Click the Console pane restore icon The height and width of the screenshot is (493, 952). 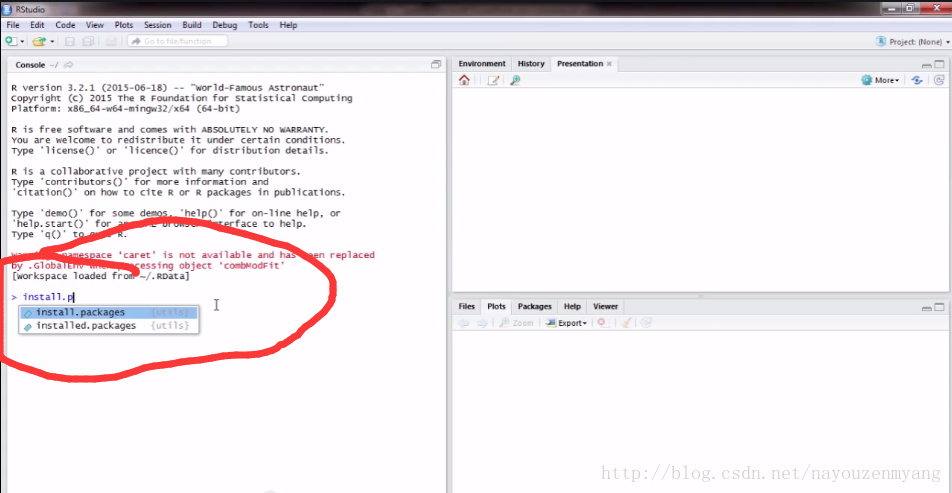tap(436, 64)
